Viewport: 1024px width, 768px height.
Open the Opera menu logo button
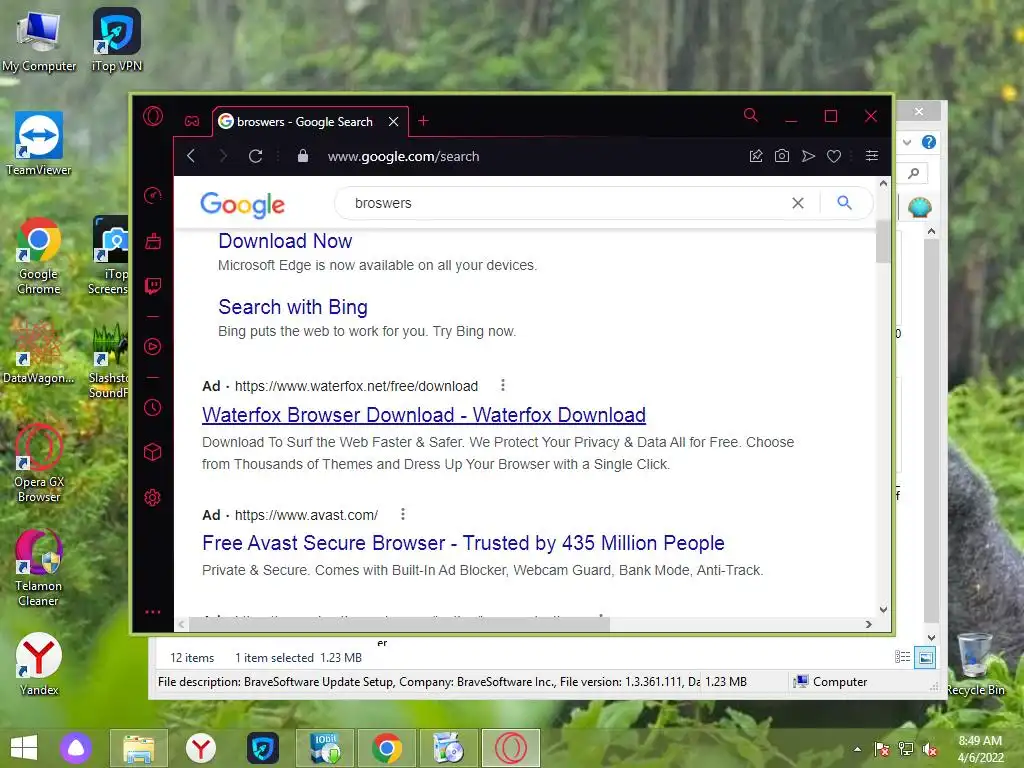(153, 116)
